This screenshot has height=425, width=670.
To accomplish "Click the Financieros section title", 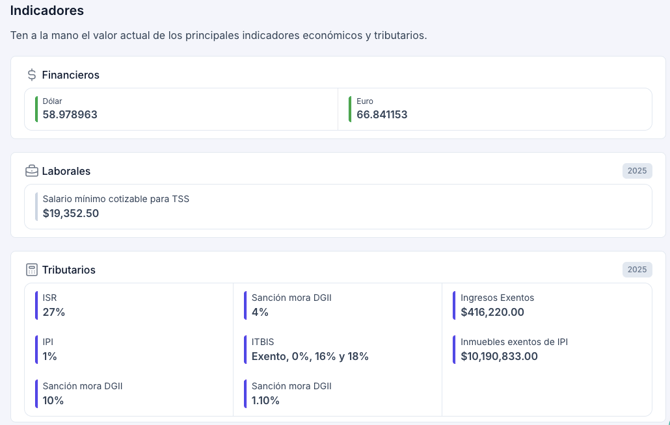I will coord(71,75).
